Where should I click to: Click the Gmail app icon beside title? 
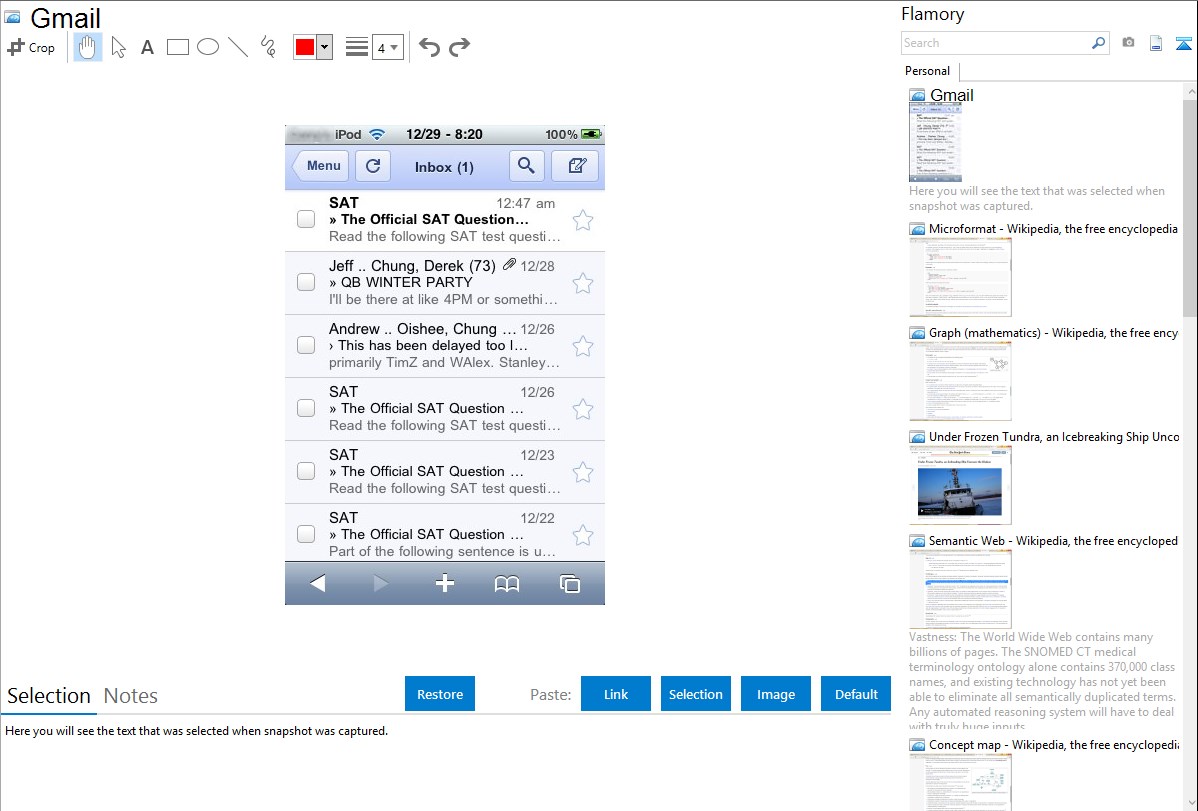13,17
